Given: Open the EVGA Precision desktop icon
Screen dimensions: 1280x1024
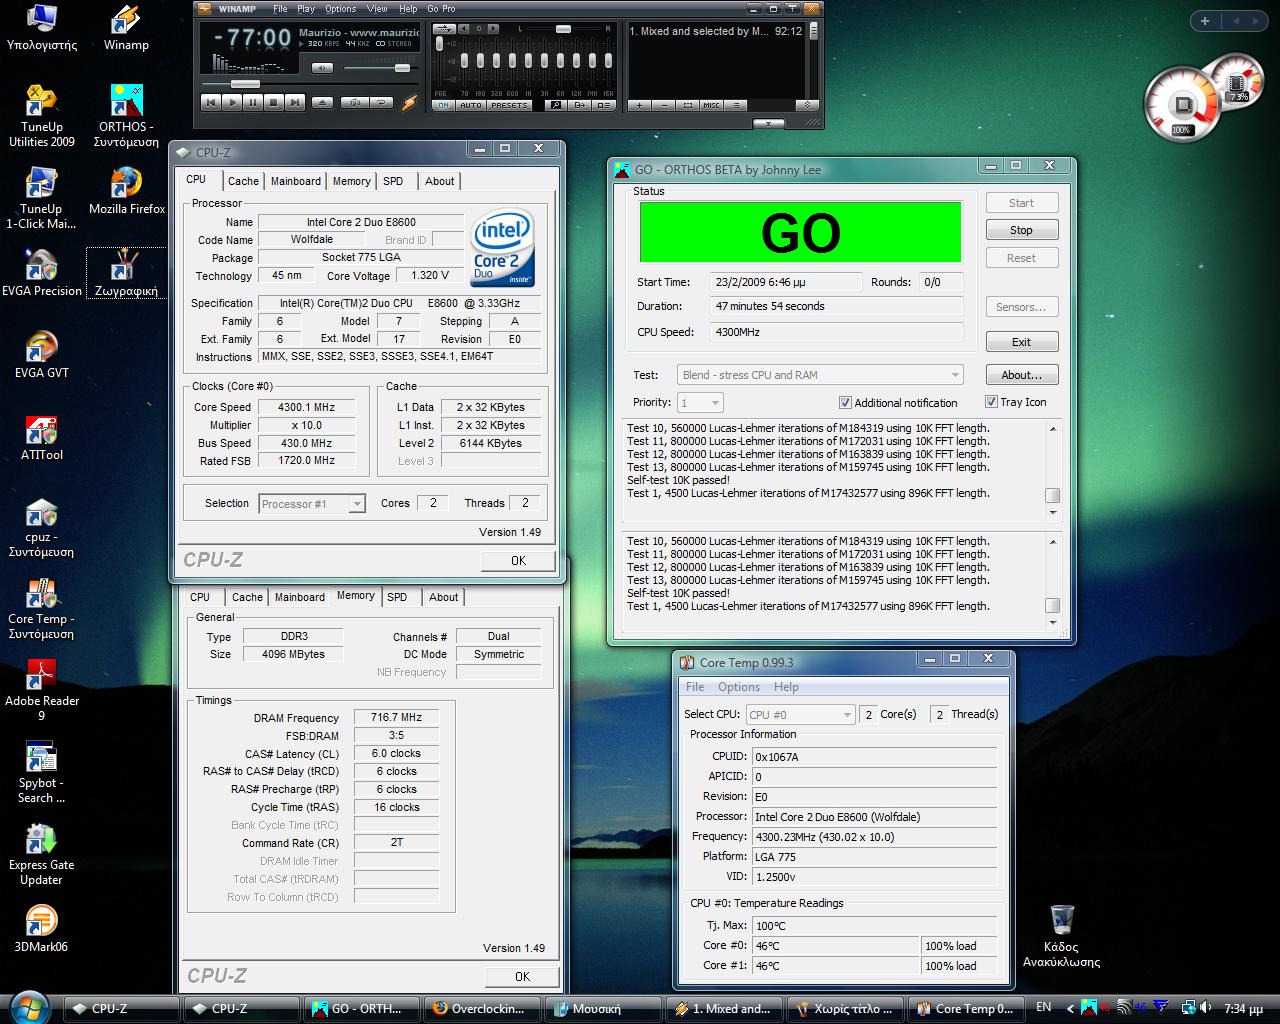Looking at the screenshot, I should 42,273.
